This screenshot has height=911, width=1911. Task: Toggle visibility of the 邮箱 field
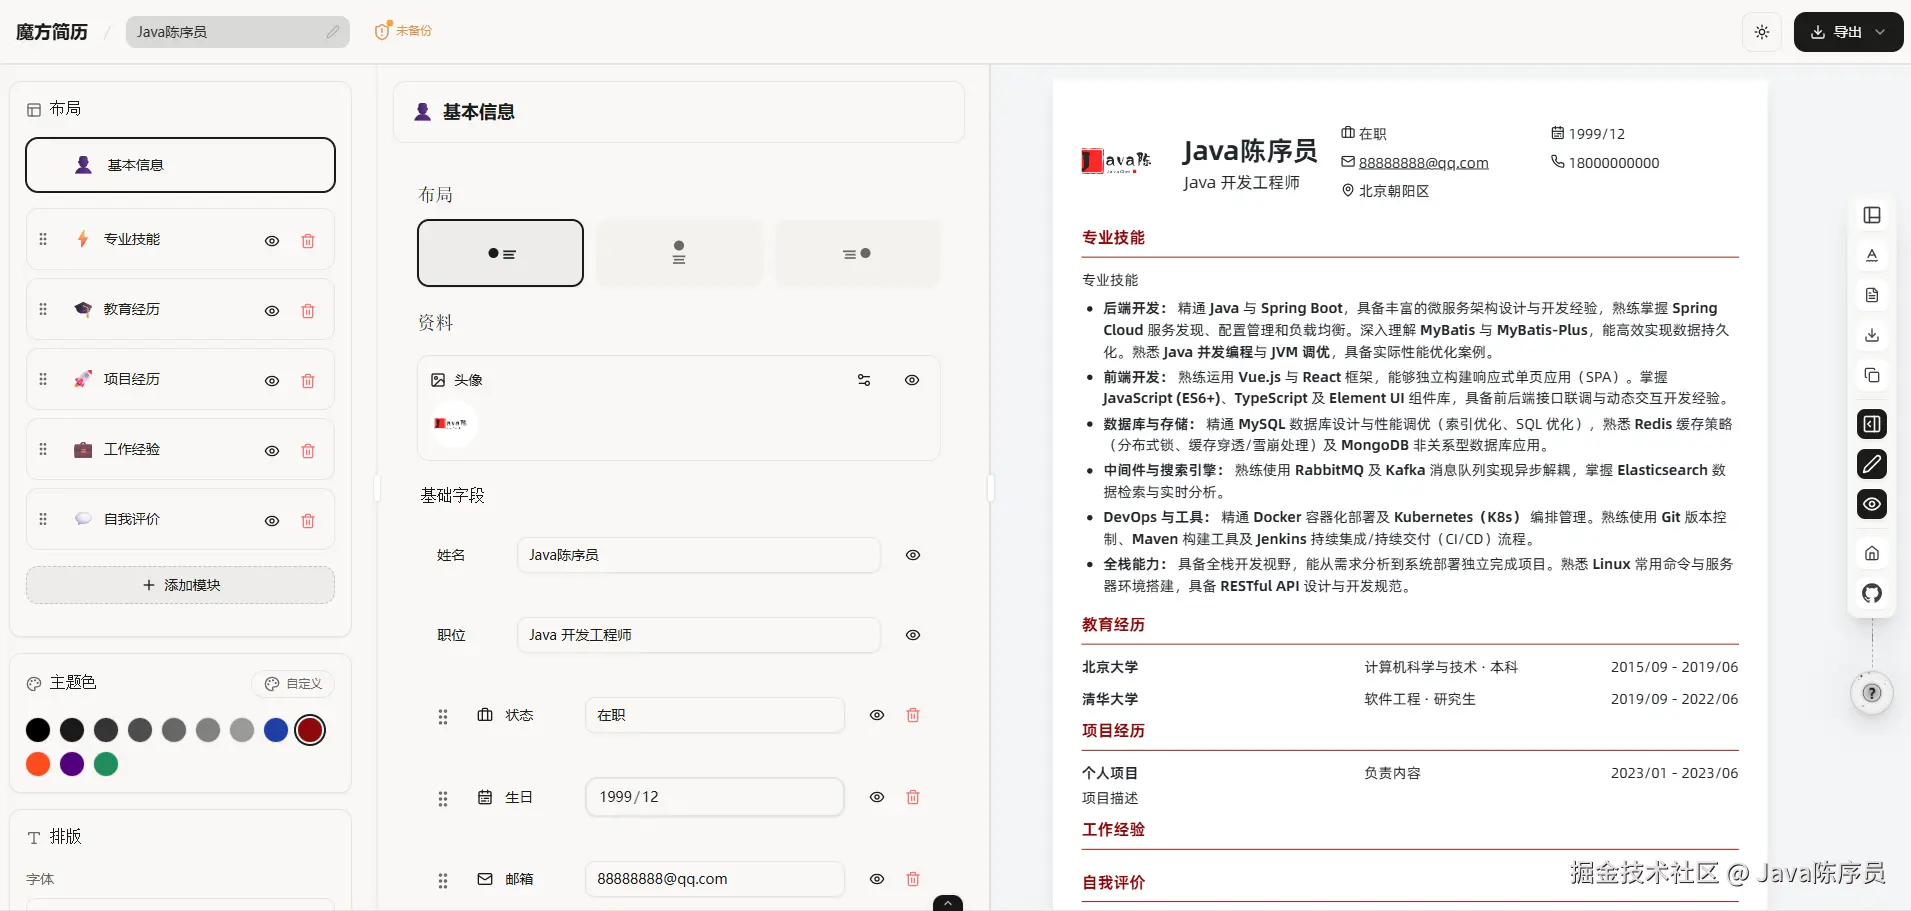coord(877,879)
